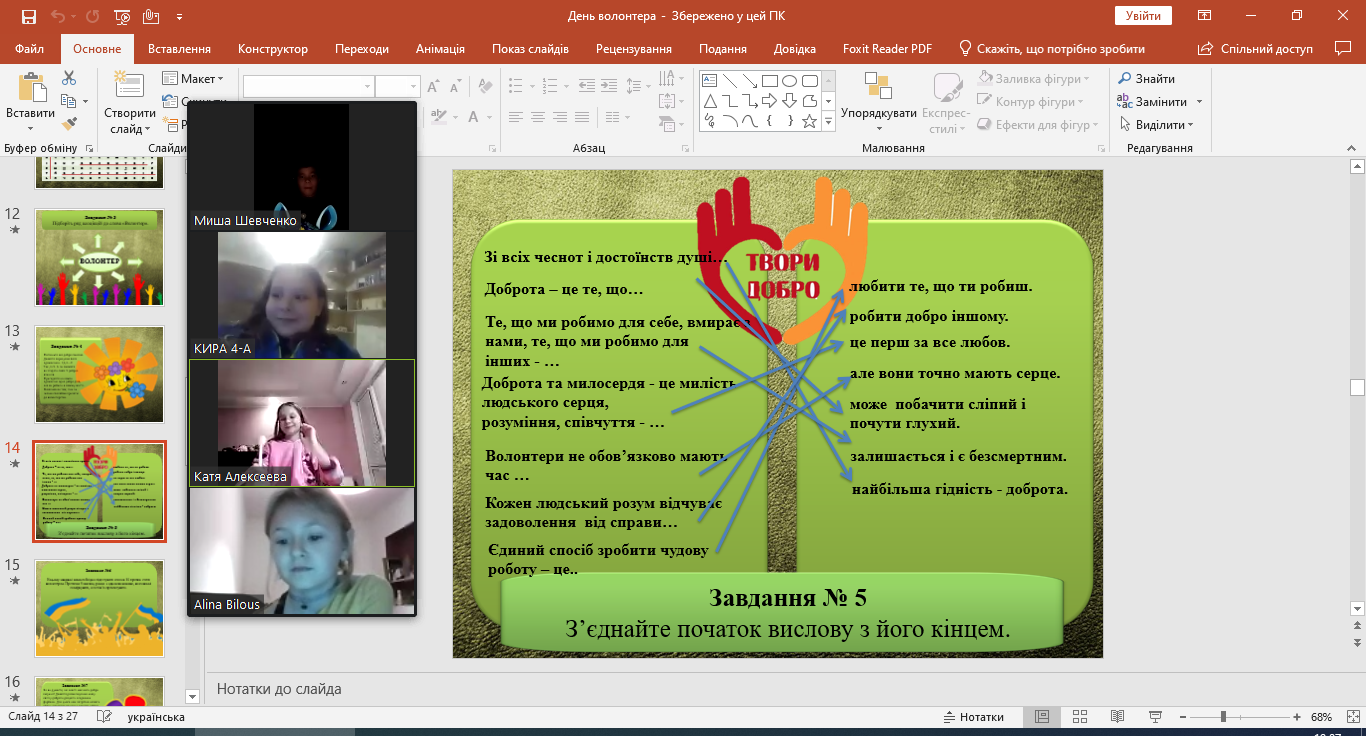Image resolution: width=1366 pixels, height=736 pixels.
Task: Switch to the Конструктор tab
Action: coord(273,49)
